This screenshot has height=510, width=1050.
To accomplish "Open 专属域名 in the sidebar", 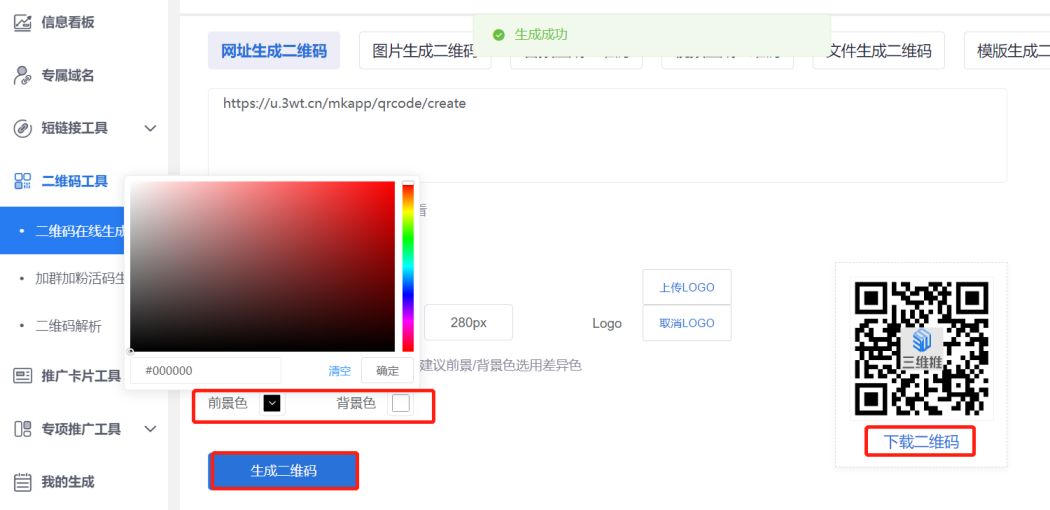I will point(68,76).
